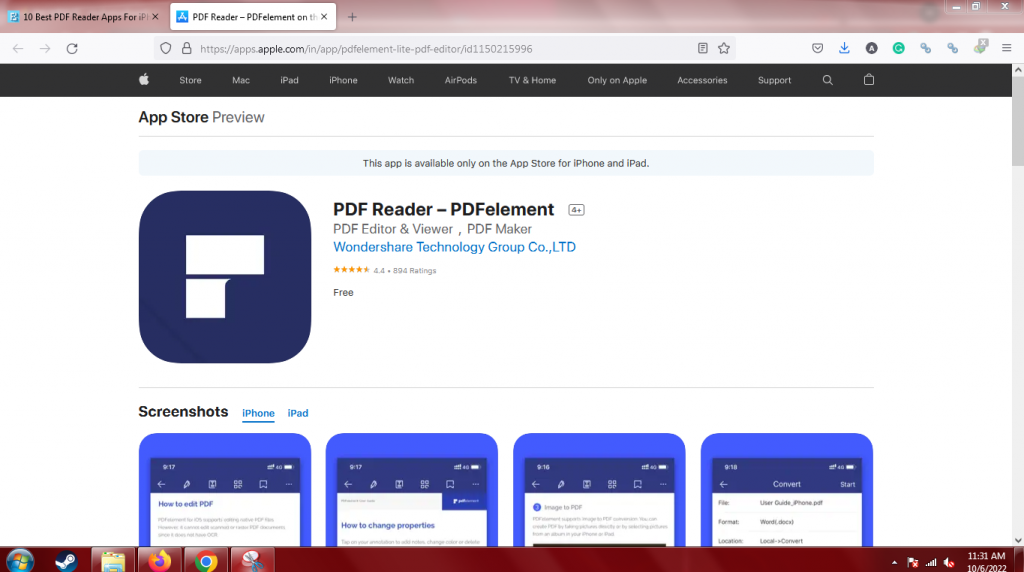Click the shield tracking protection icon
This screenshot has width=1024, height=572.
coord(166,48)
